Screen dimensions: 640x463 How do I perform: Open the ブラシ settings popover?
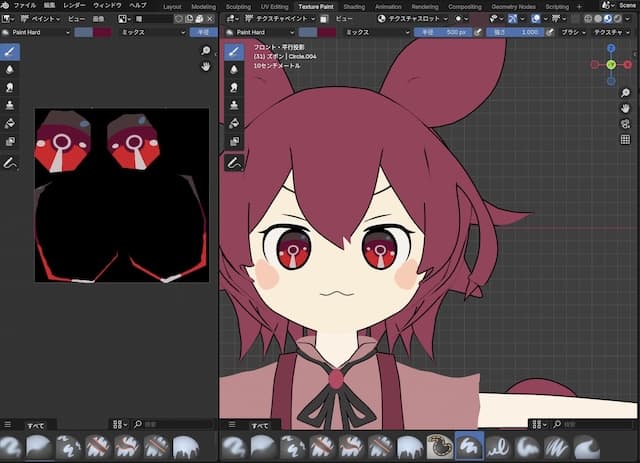tap(574, 32)
